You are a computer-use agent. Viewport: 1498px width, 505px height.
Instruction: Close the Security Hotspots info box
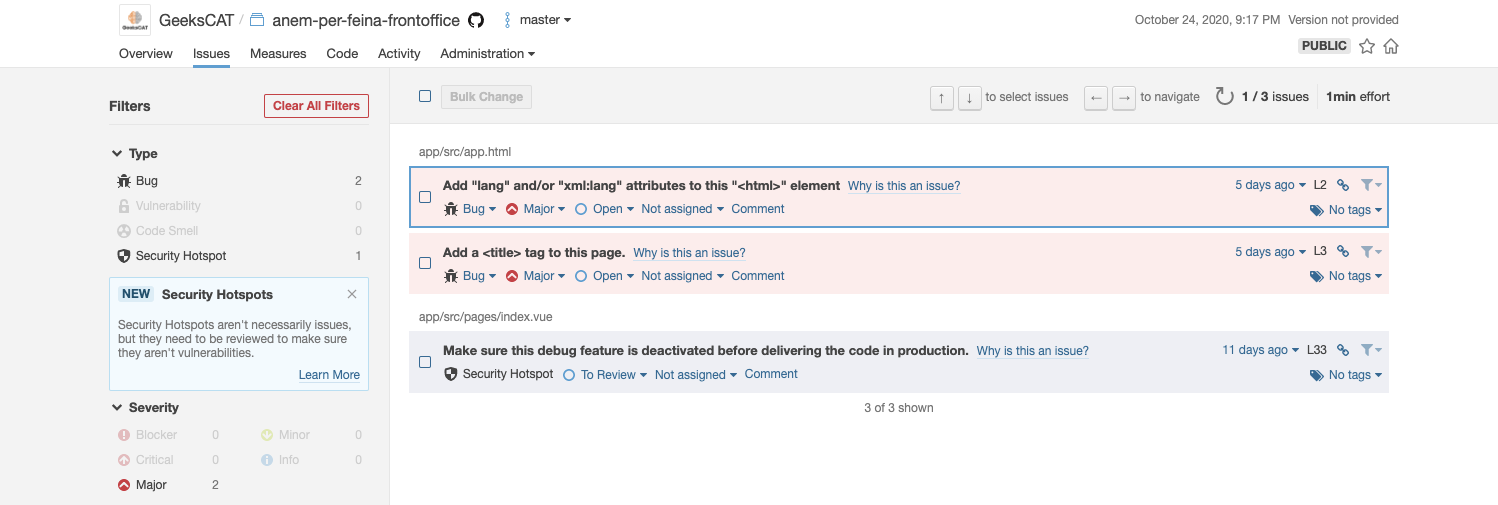tap(352, 294)
